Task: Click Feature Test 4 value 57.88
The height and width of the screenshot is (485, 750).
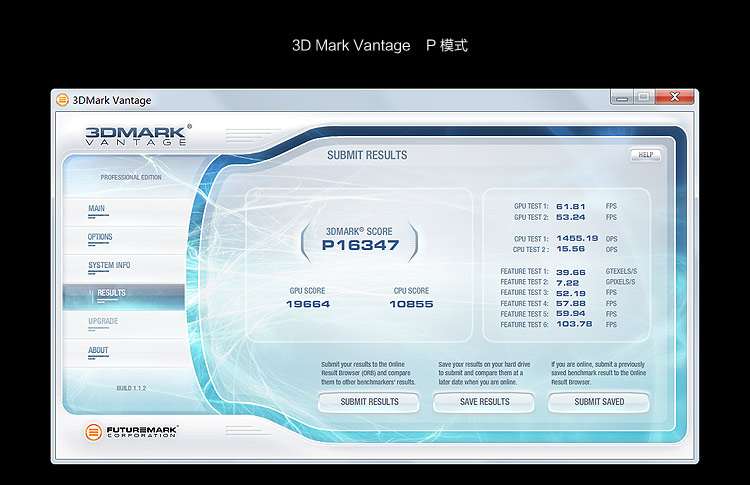Action: pos(571,303)
